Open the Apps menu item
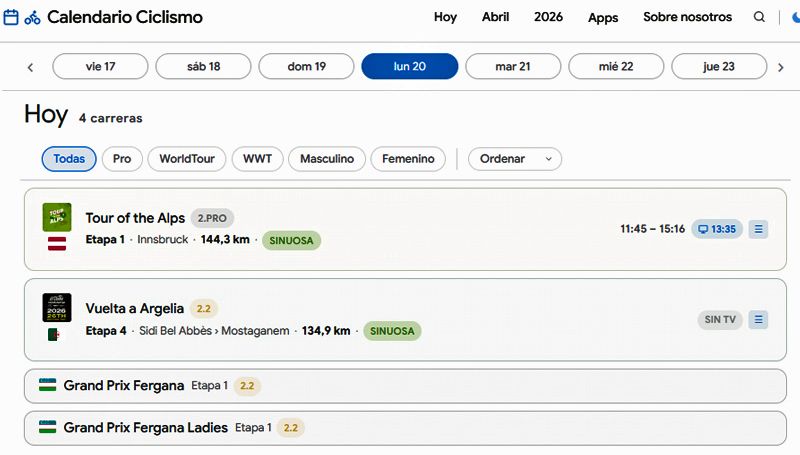The height and width of the screenshot is (455, 800). [603, 17]
